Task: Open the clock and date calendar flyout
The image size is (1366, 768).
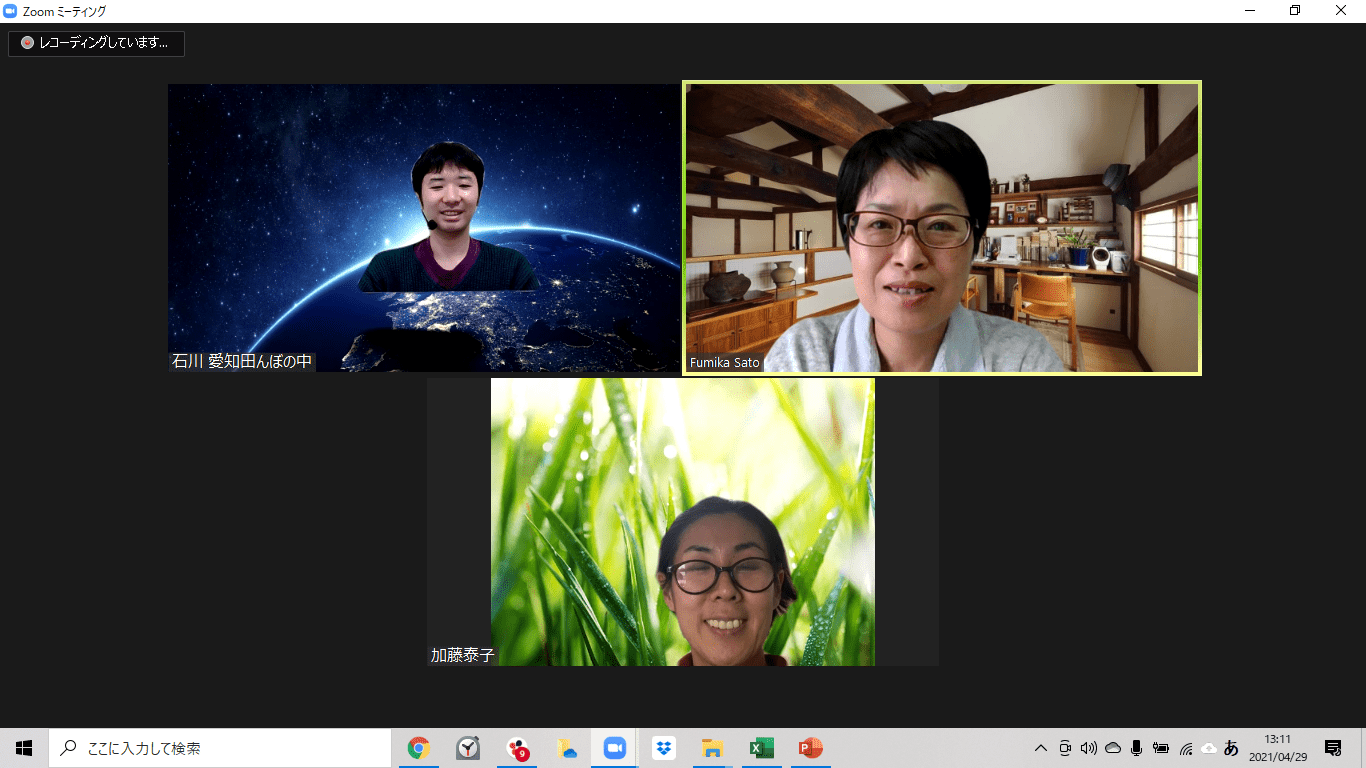Action: click(1276, 748)
